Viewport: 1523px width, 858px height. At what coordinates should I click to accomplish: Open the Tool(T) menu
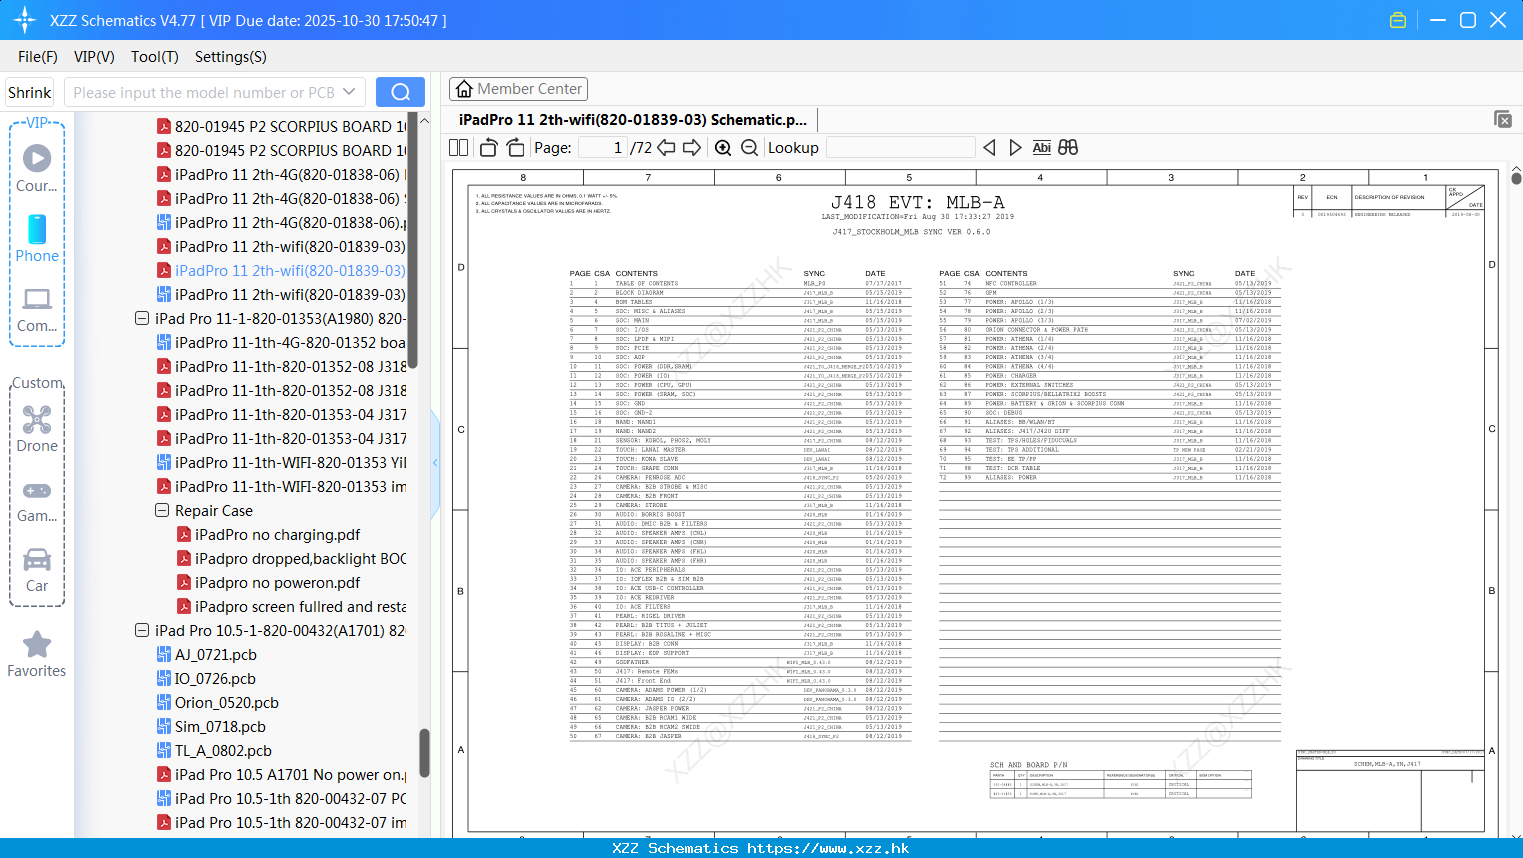[x=155, y=56]
